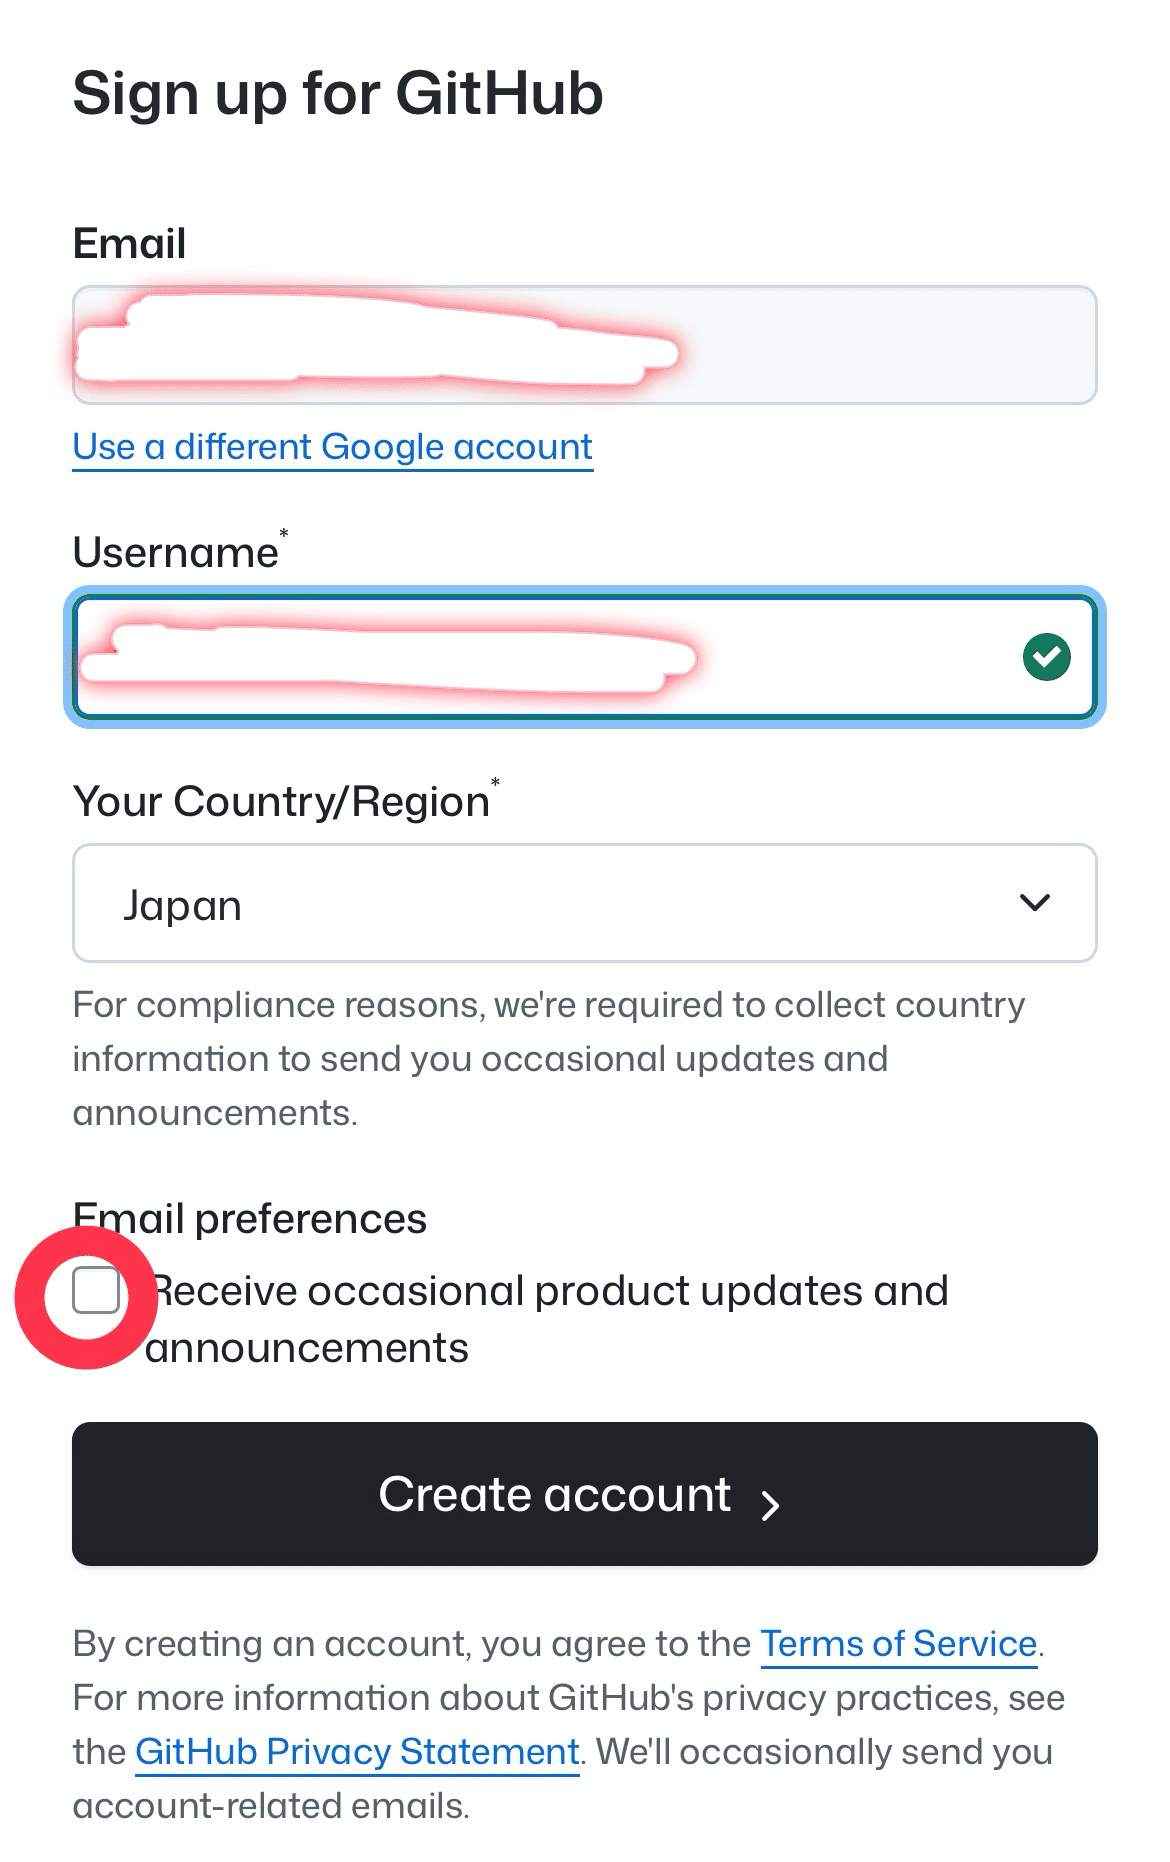Open the GitHub Privacy Statement
The image size is (1170, 1862).
coord(355,1752)
